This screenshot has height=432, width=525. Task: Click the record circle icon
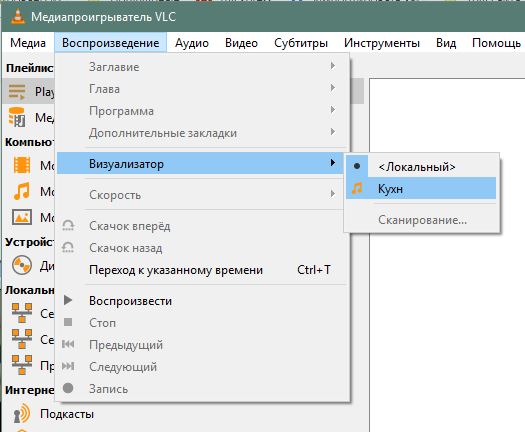[68, 388]
